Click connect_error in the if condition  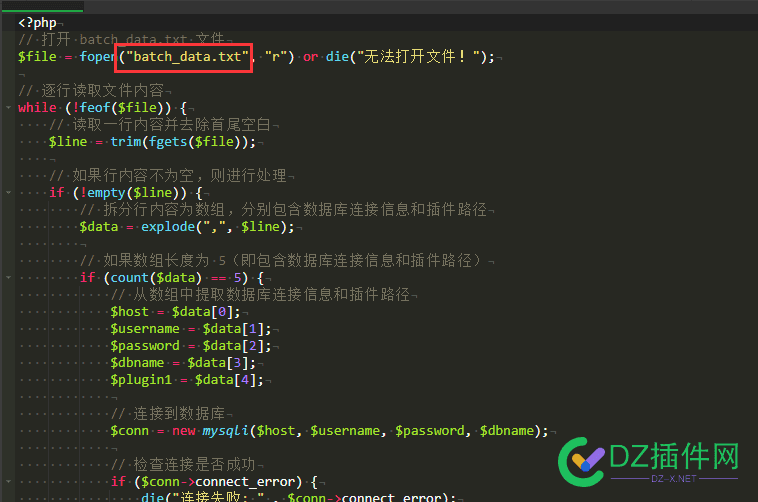coord(245,482)
